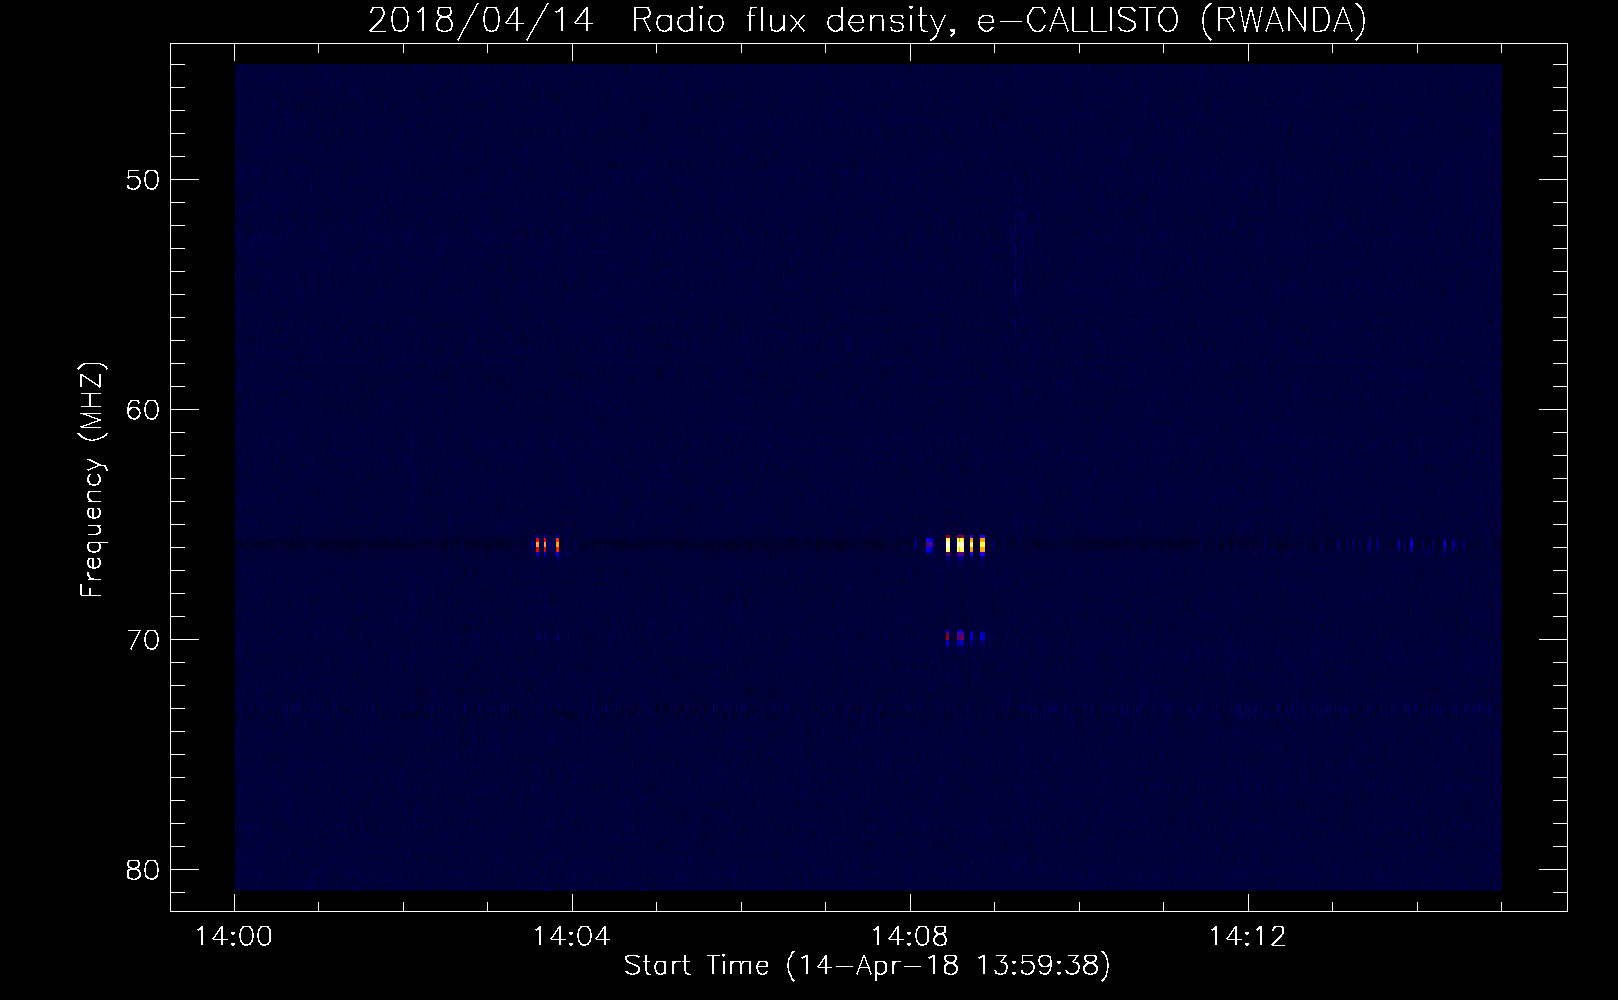Click the 'Start Time (14-Apr-18 13:59:38)' label
1618x1000 pixels.
pyautogui.click(x=867, y=966)
